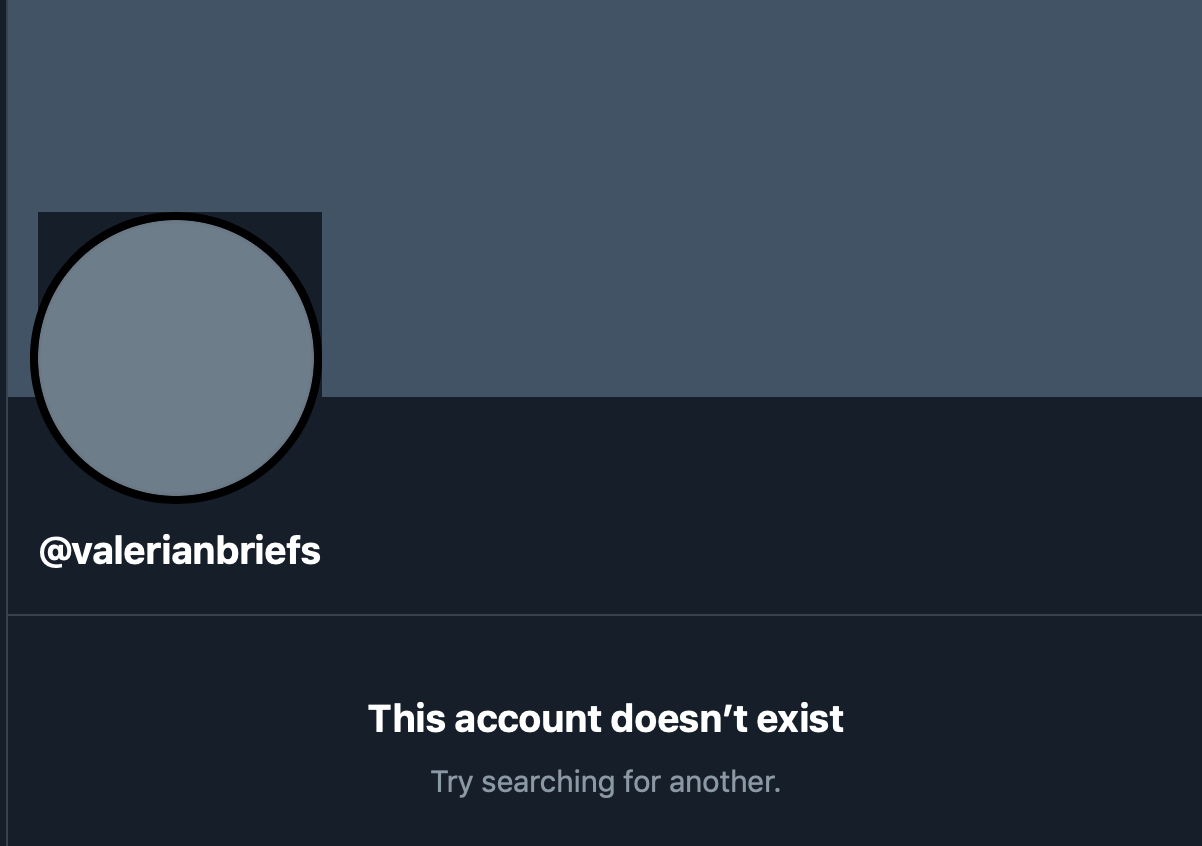Click the "This account doesn't exist" heading
This screenshot has width=1202, height=846.
[606, 719]
